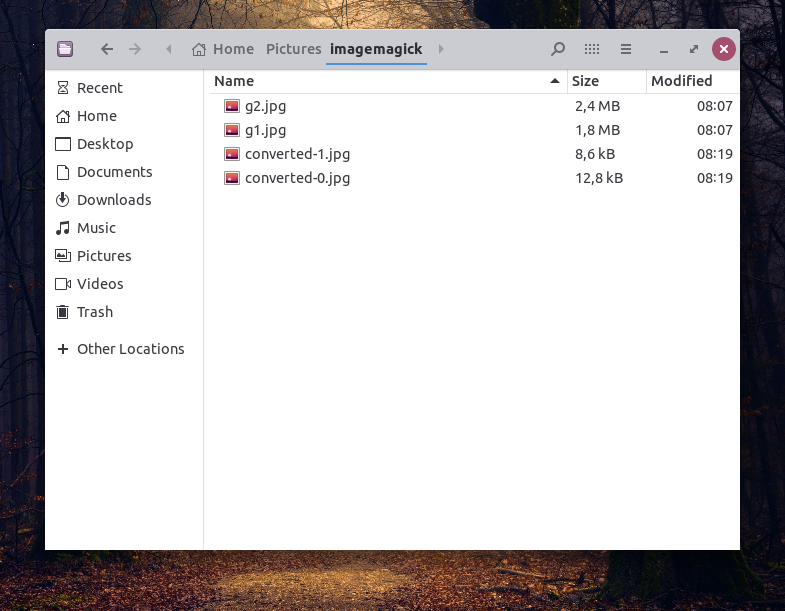Click the 1,8 MB size value

click(597, 130)
